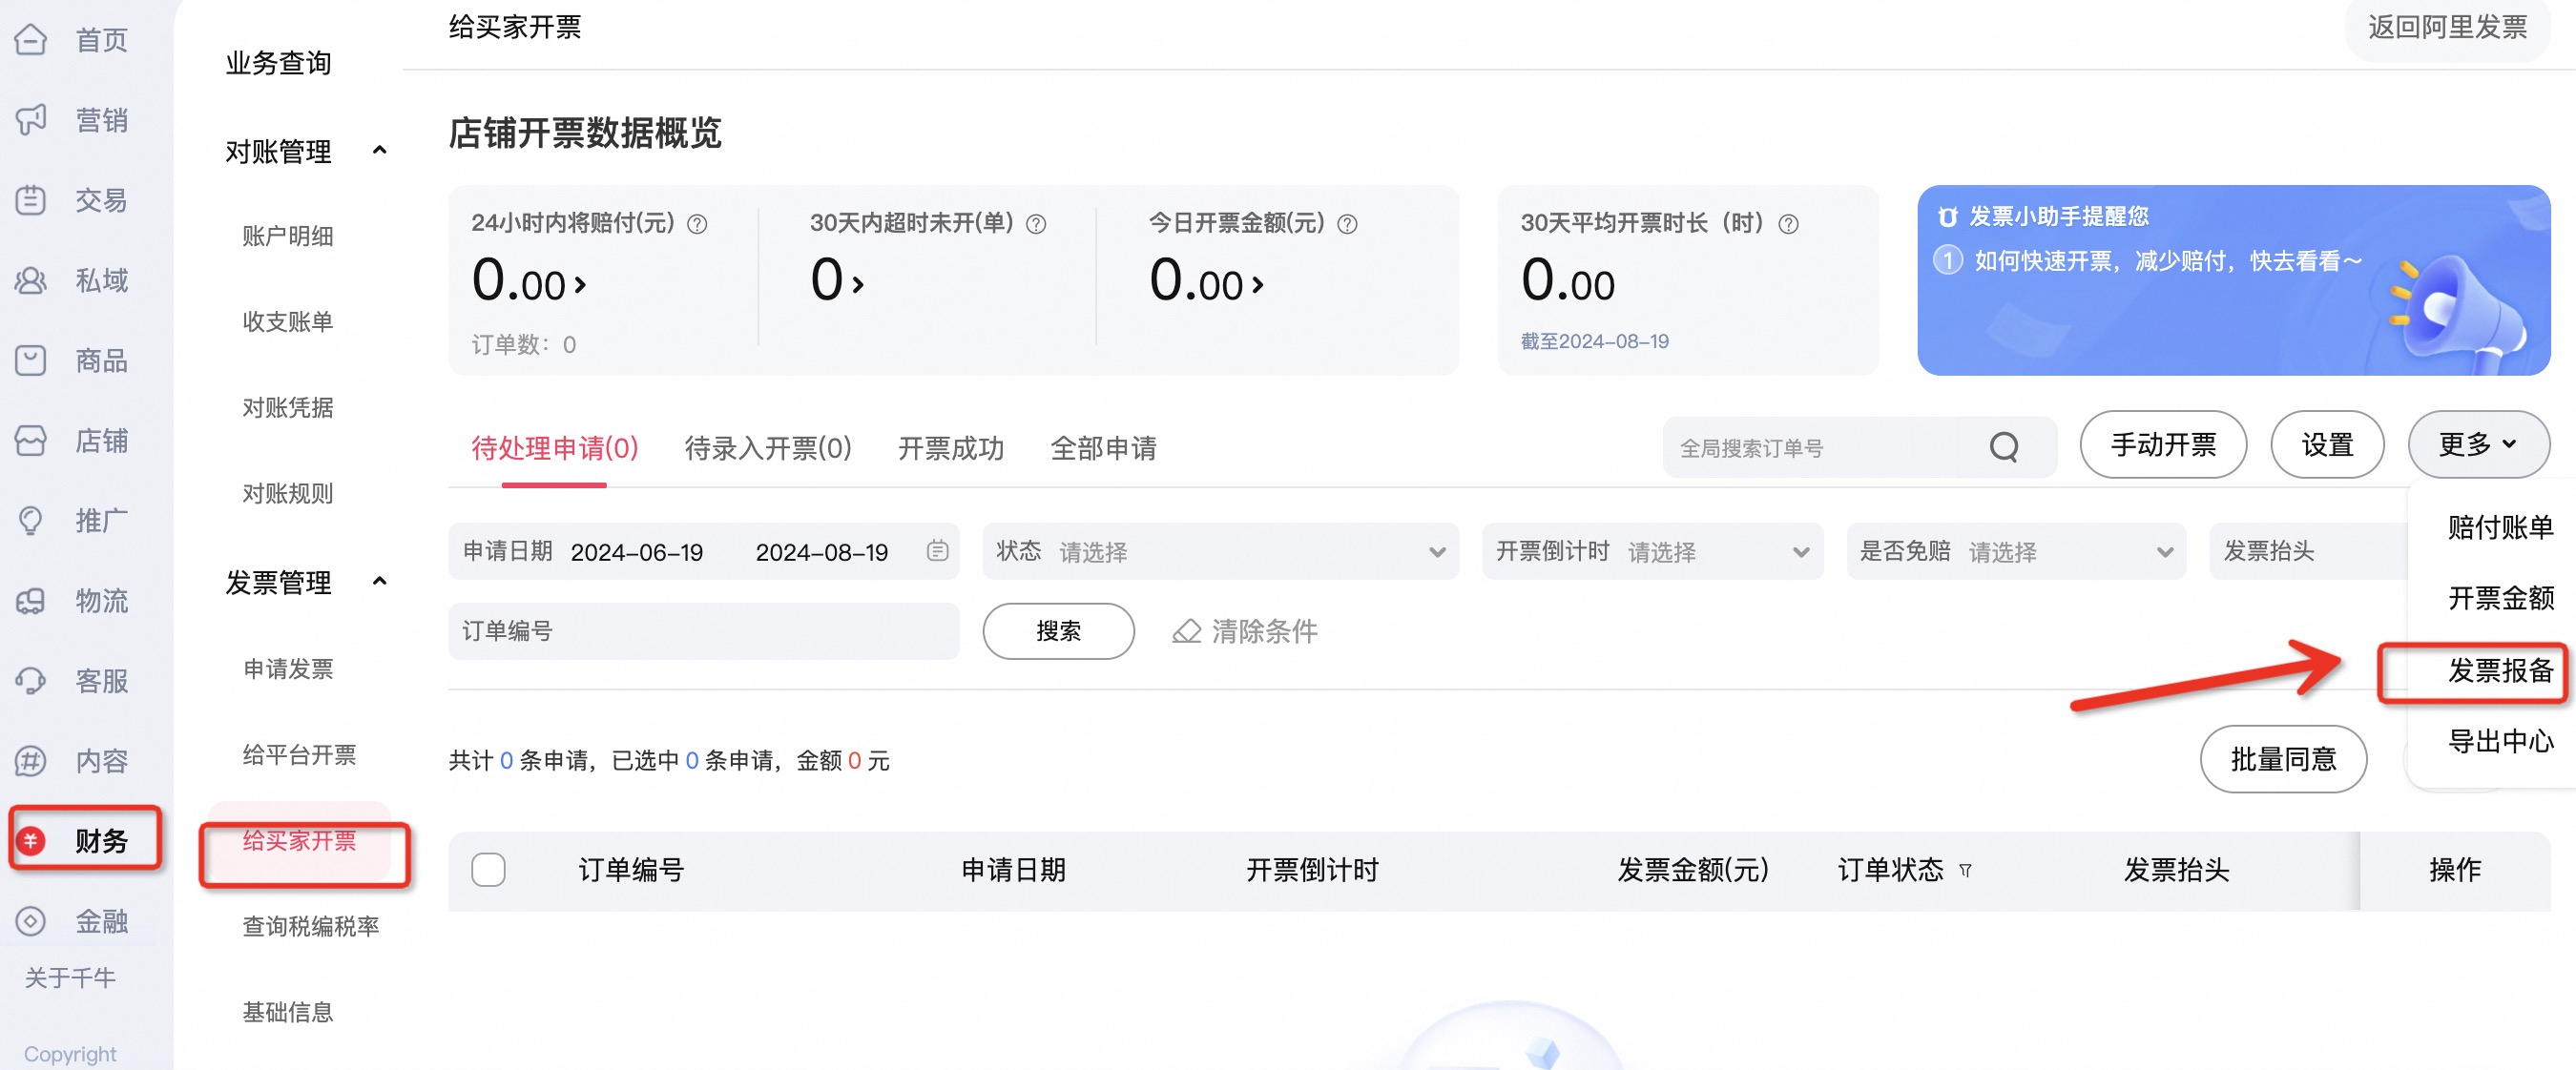The image size is (2576, 1070).
Task: Open the 开票倒计时 dropdown
Action: [x=1652, y=551]
